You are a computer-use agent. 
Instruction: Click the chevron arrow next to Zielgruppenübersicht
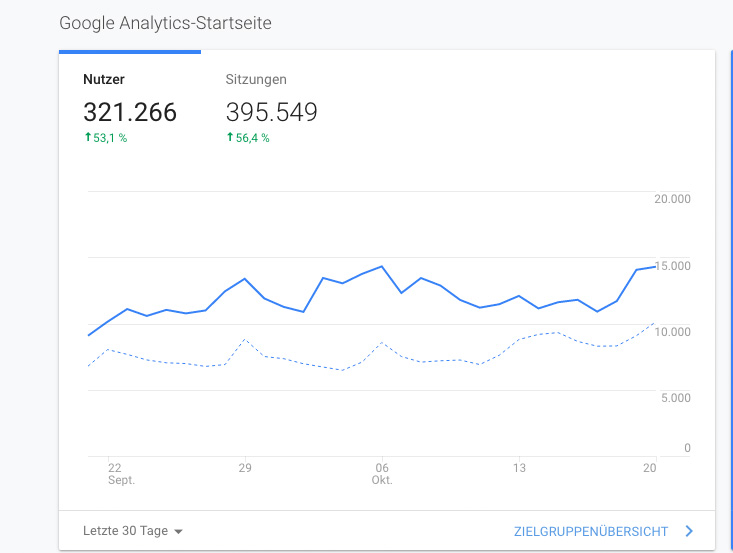[689, 531]
